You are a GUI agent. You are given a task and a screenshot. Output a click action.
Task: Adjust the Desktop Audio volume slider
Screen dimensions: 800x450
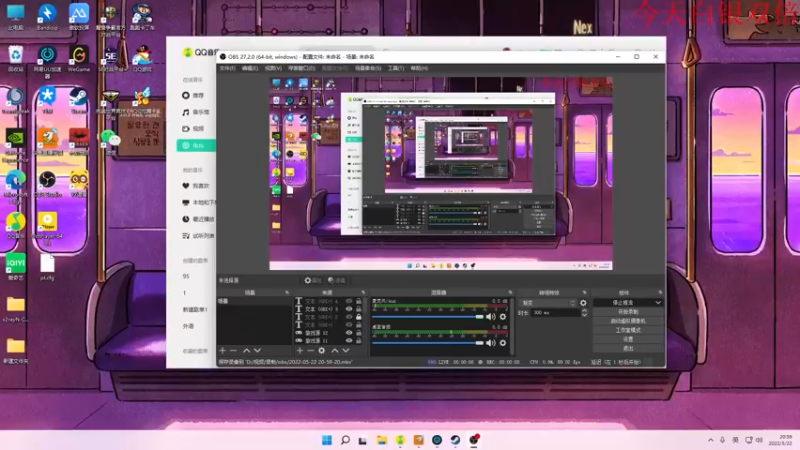pyautogui.click(x=428, y=343)
